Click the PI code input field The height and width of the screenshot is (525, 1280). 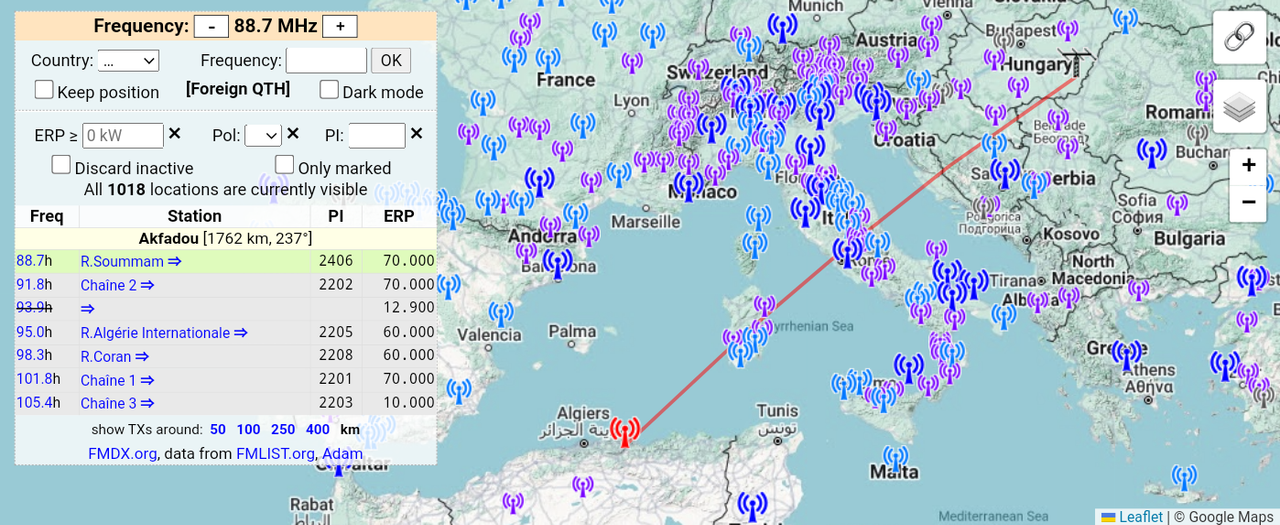coord(377,135)
